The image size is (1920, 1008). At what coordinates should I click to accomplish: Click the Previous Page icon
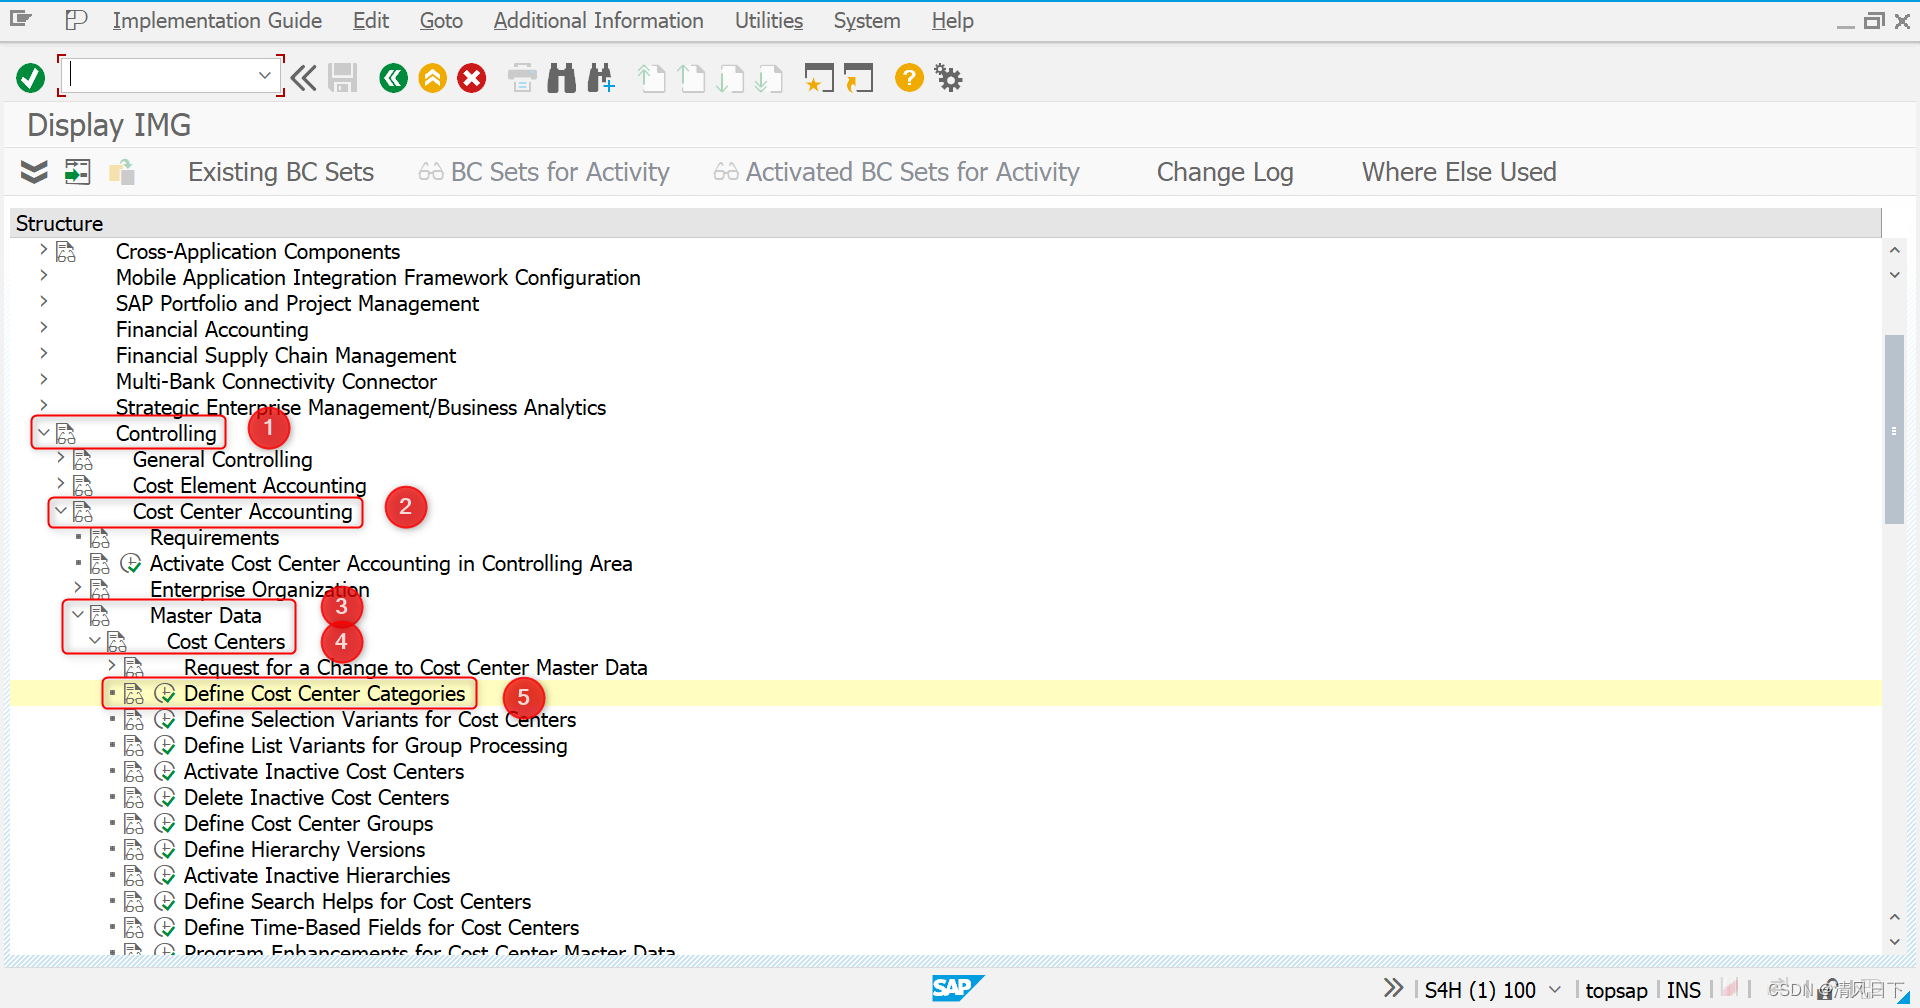click(x=691, y=78)
